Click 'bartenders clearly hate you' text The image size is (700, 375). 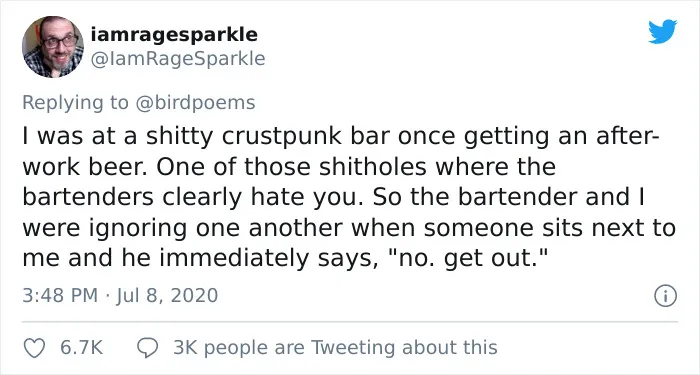[x=190, y=199]
